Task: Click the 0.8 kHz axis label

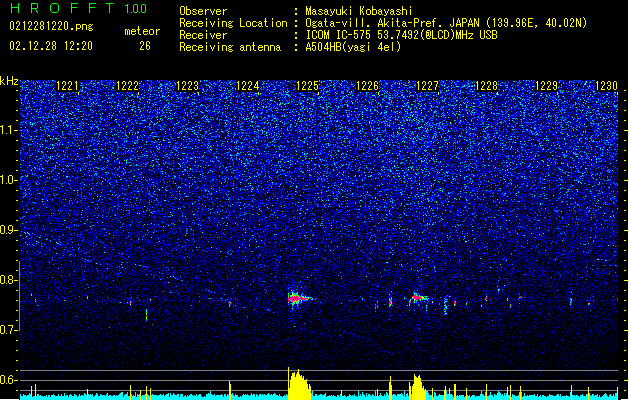Action: point(9,280)
